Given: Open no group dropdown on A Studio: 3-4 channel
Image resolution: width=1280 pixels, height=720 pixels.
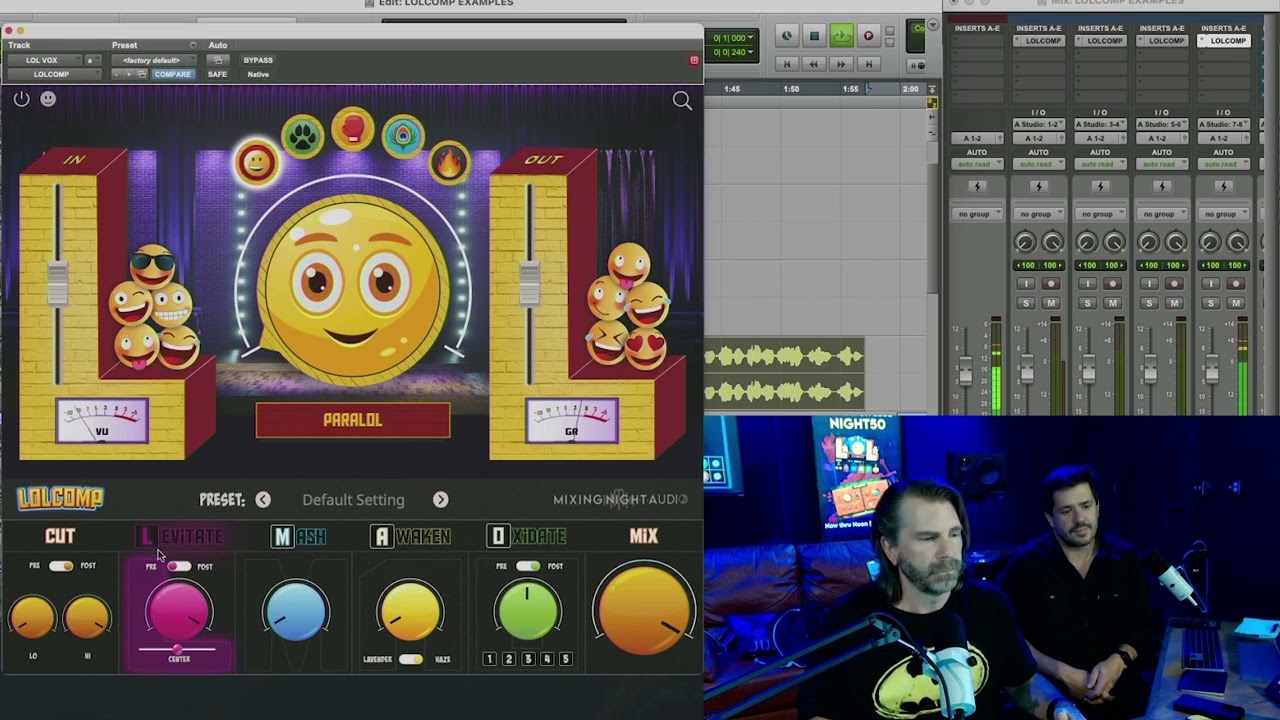Looking at the screenshot, I should coord(1101,214).
